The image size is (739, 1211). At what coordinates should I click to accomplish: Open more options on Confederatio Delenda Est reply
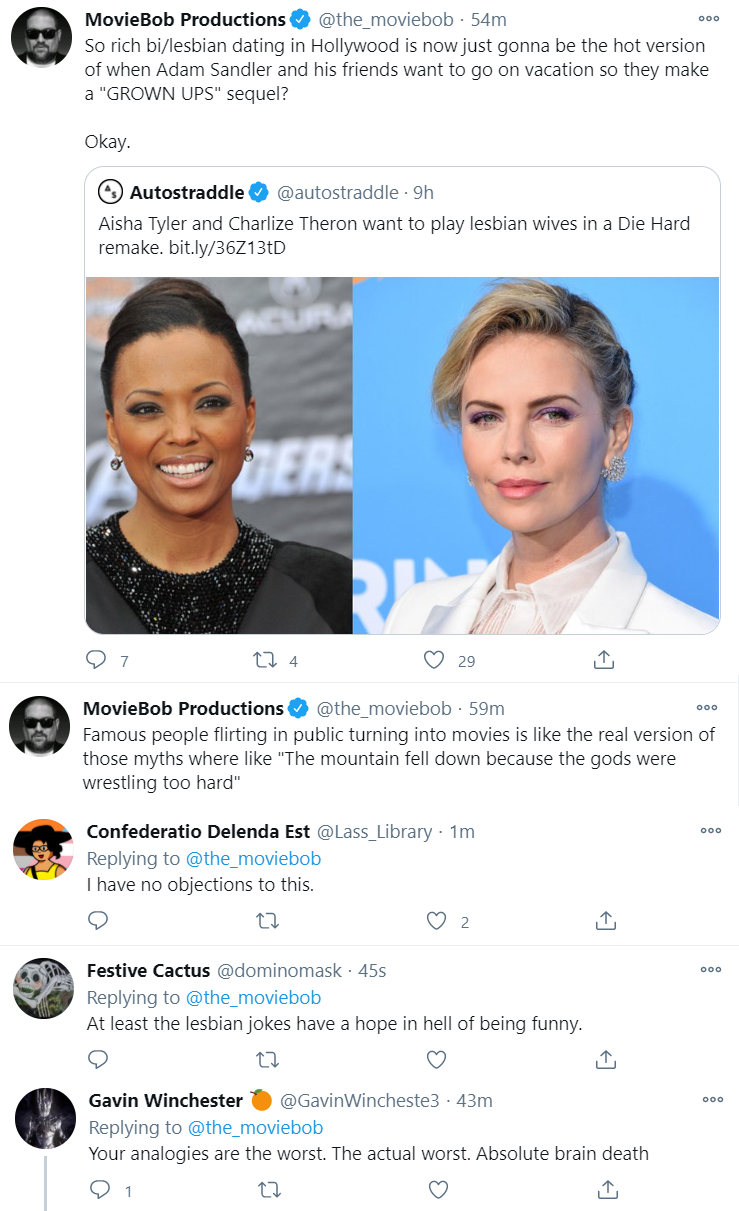[x=710, y=830]
